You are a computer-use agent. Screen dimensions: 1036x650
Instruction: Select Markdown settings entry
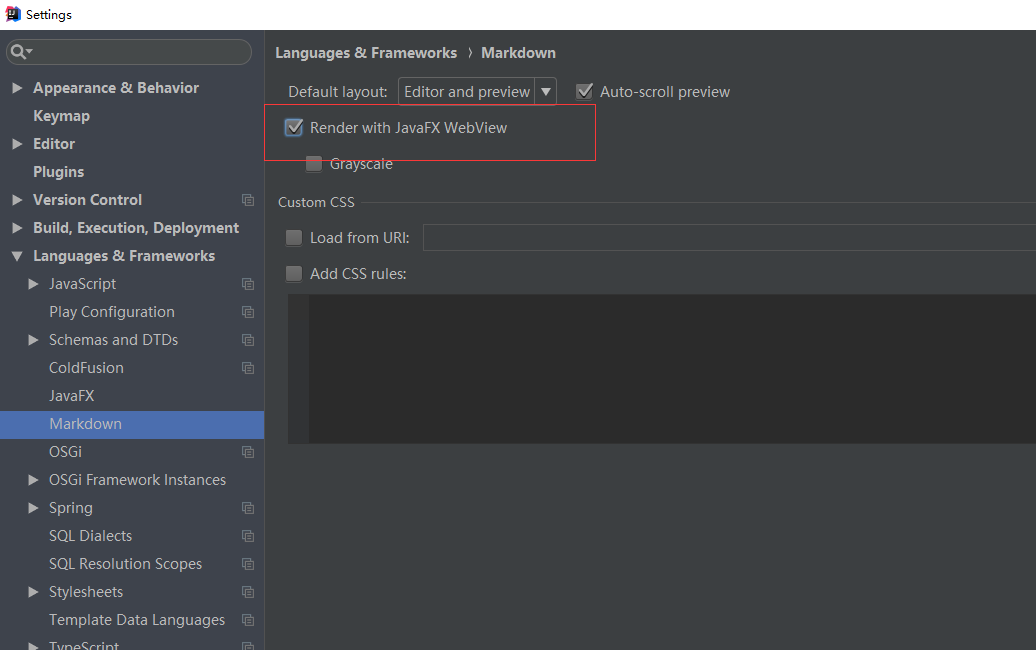click(x=132, y=424)
